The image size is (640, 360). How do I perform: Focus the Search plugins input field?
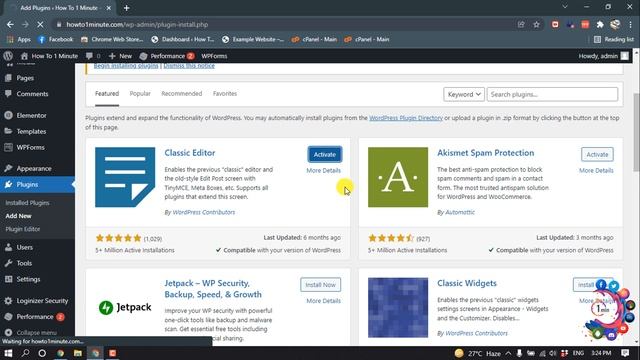(552, 94)
